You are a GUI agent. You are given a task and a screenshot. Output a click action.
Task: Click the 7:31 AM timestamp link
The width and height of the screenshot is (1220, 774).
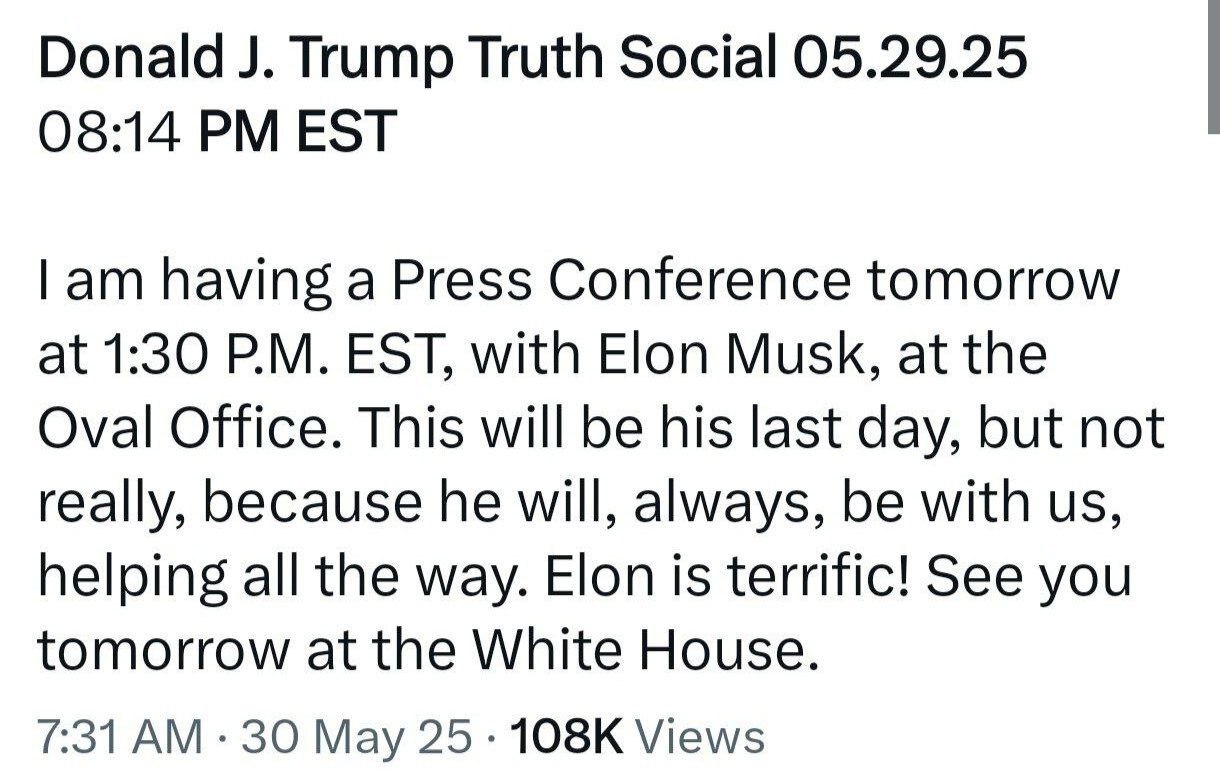(119, 739)
